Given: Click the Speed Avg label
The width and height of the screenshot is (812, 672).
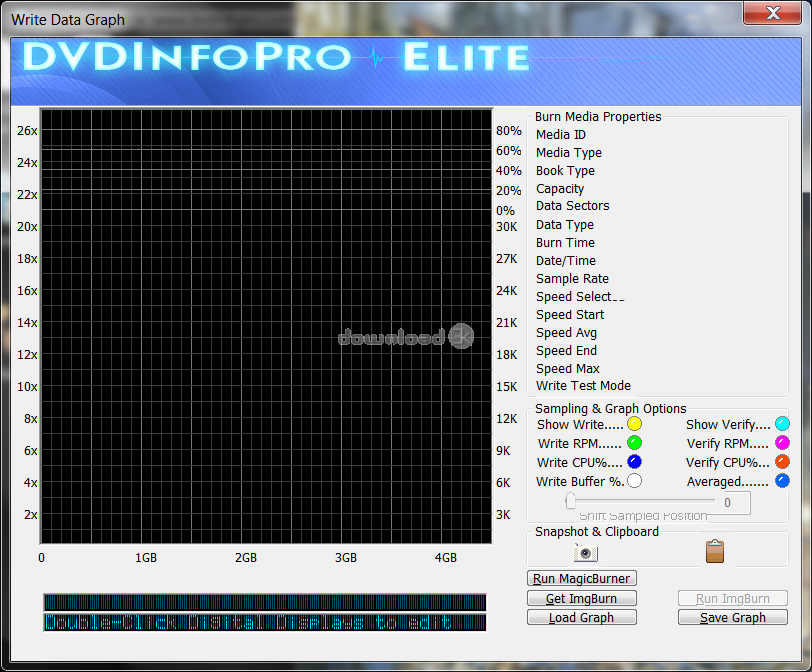Looking at the screenshot, I should (x=566, y=333).
